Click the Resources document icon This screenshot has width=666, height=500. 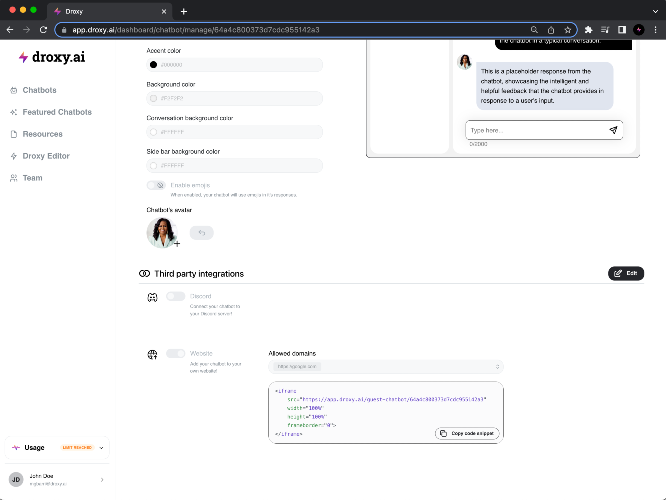pos(14,134)
